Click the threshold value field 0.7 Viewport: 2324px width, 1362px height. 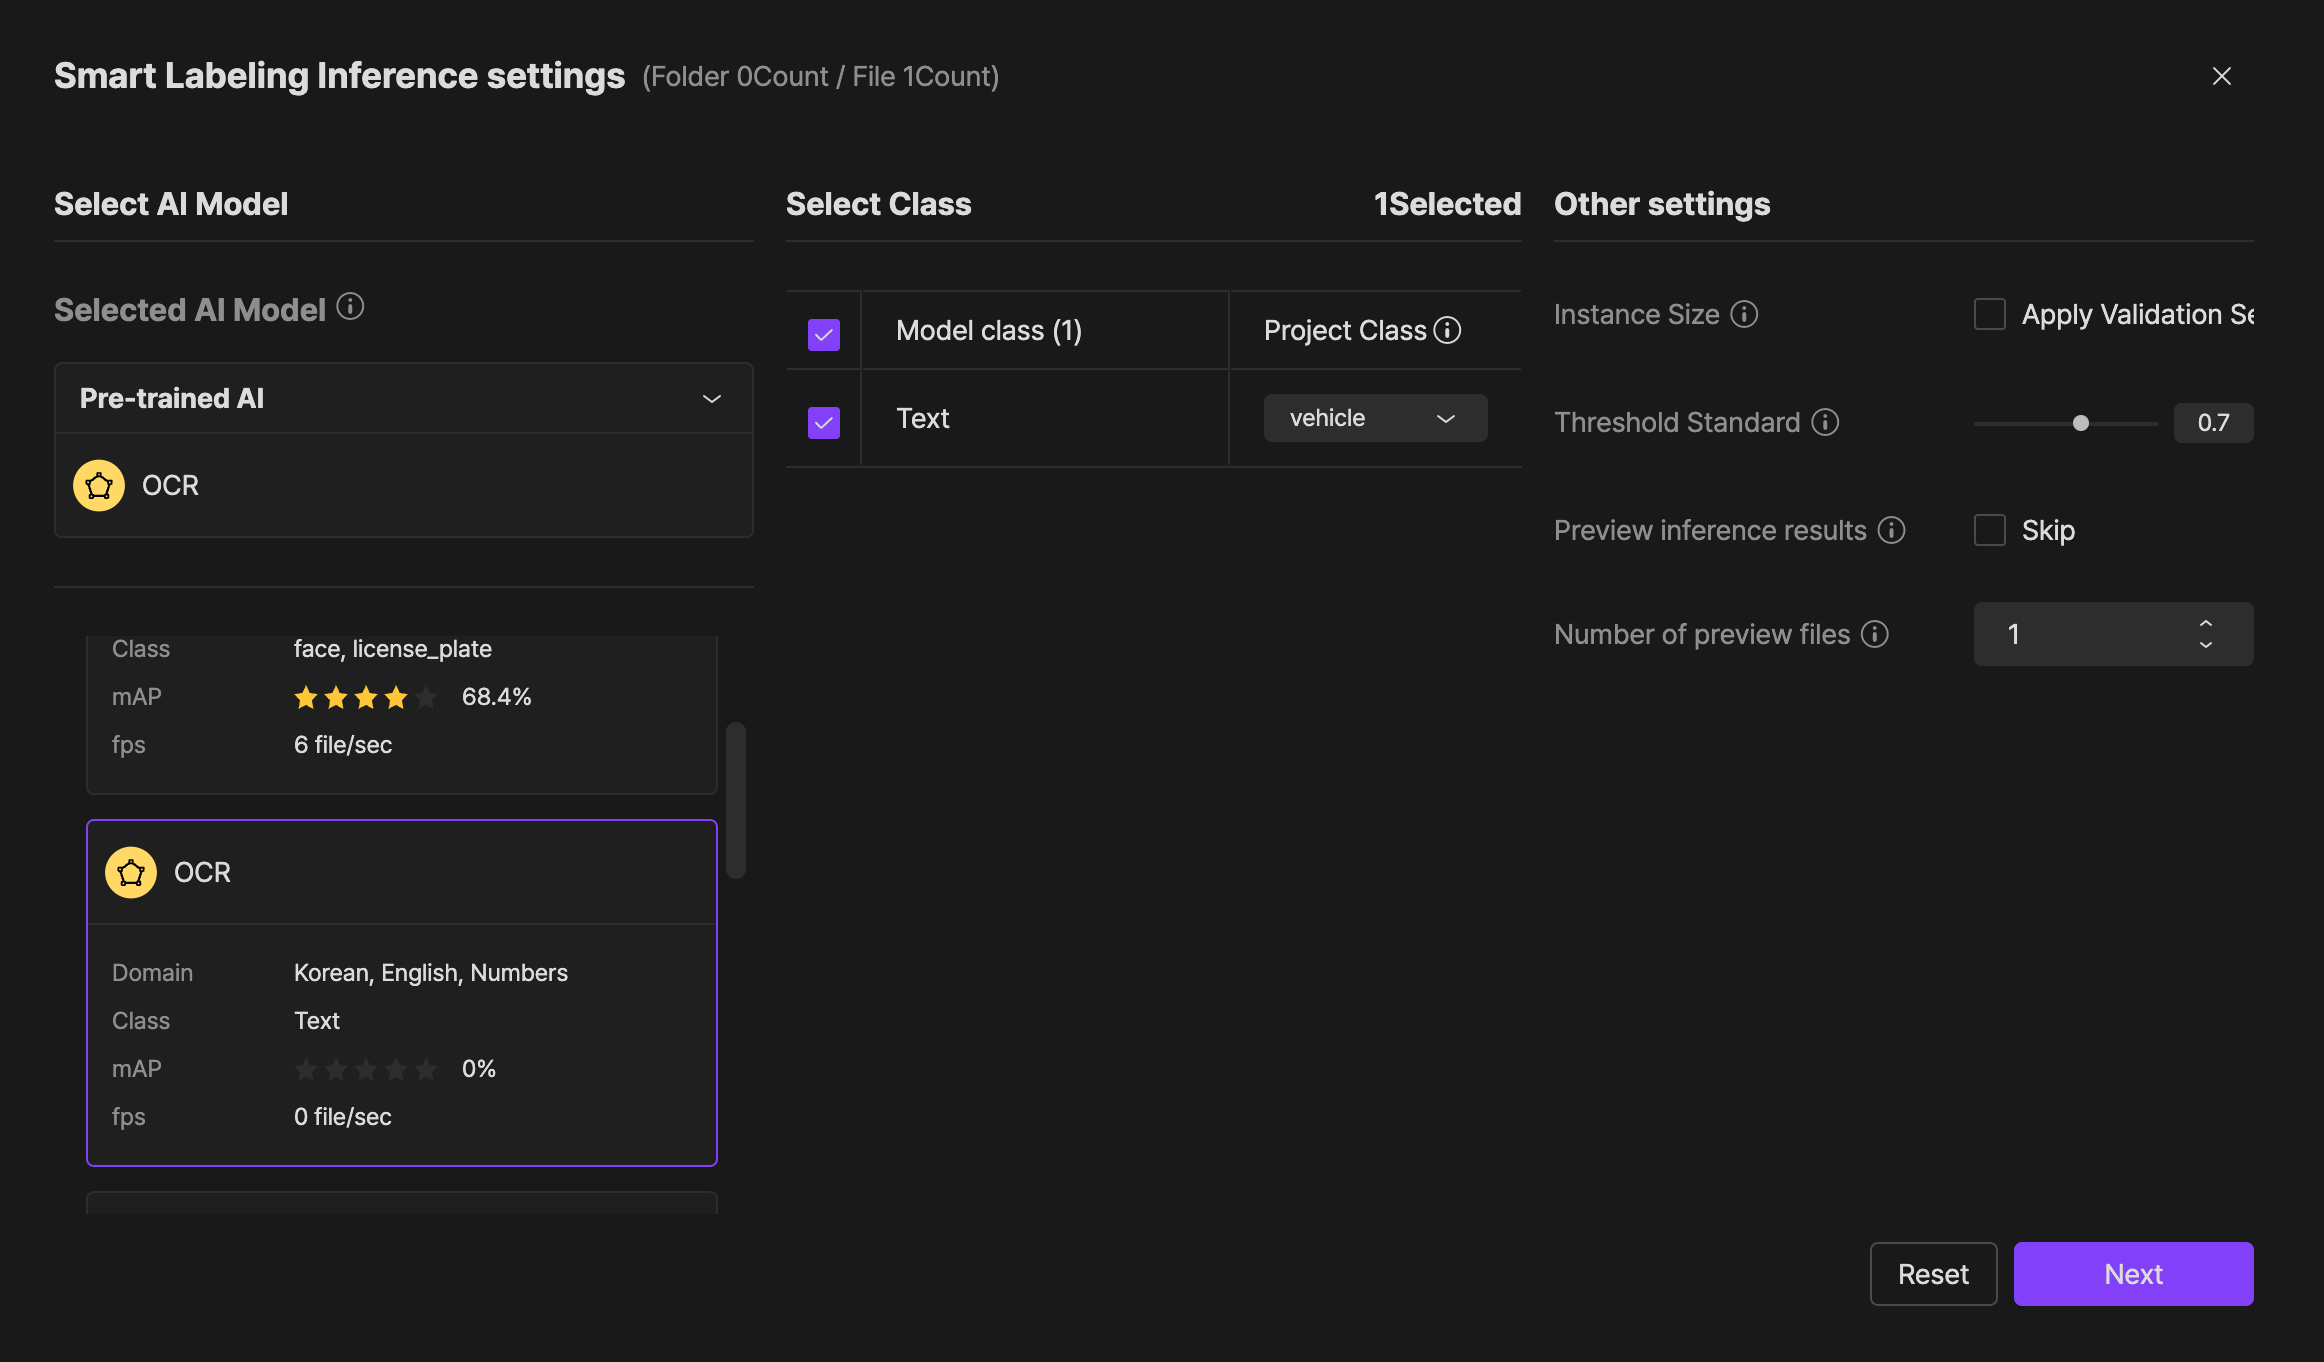point(2213,422)
